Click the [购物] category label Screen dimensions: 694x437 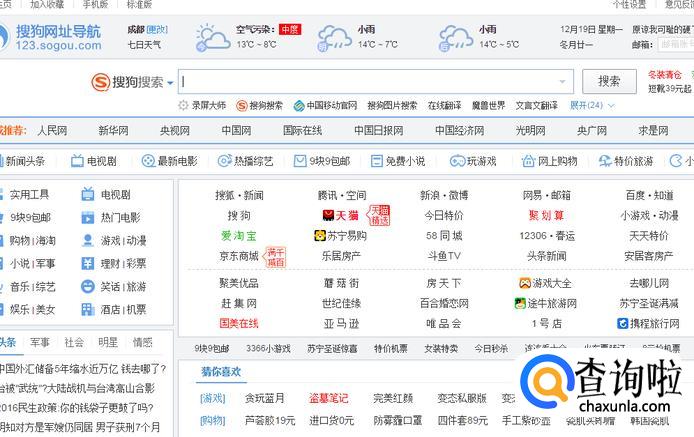(213, 421)
